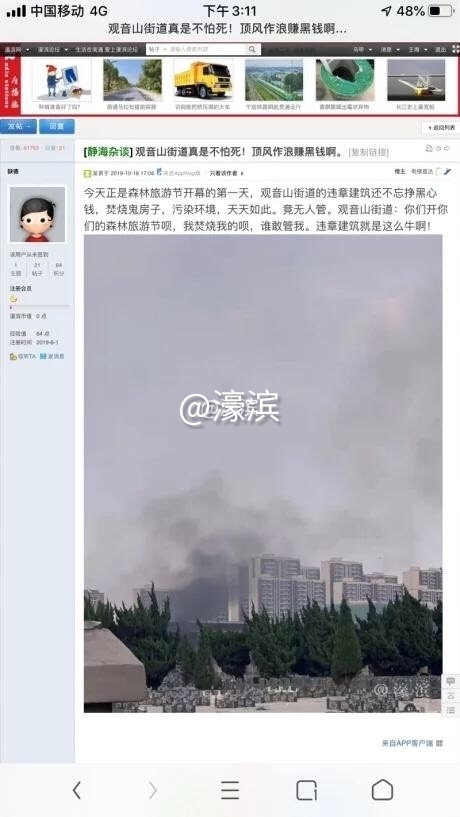Expand the 帖子 search type dropdown

tap(157, 49)
